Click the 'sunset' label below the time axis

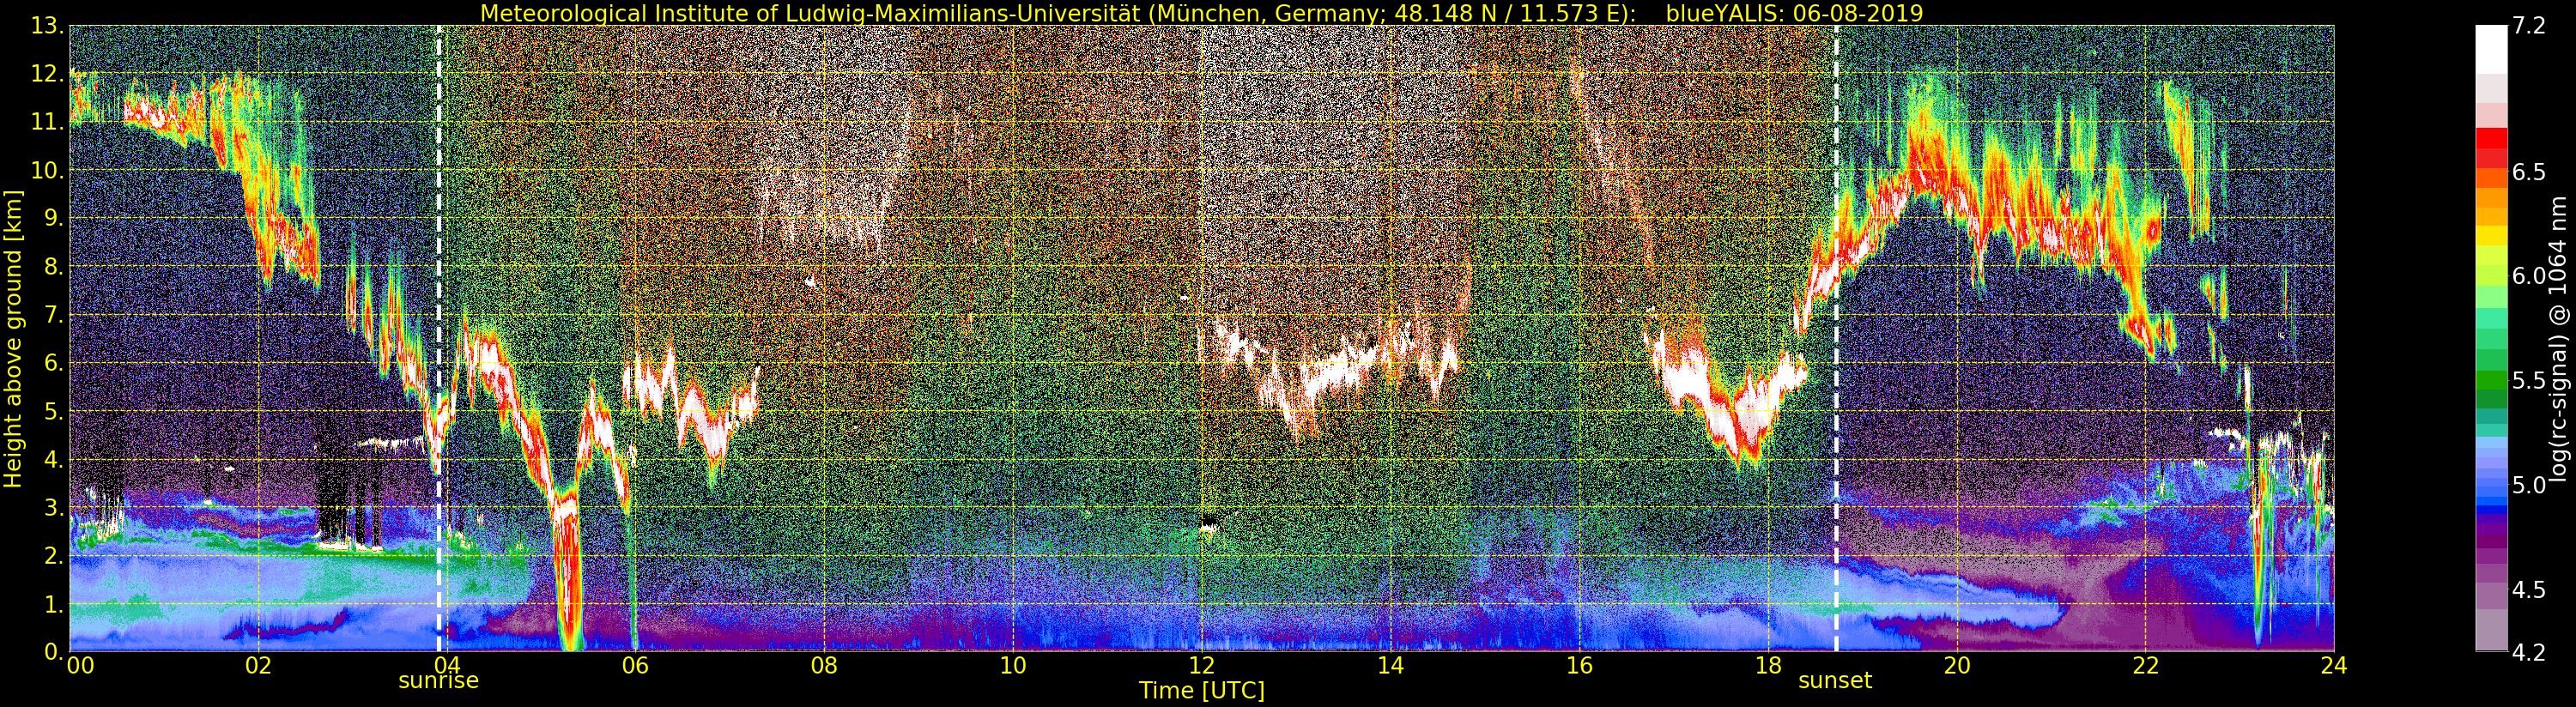click(x=1835, y=681)
